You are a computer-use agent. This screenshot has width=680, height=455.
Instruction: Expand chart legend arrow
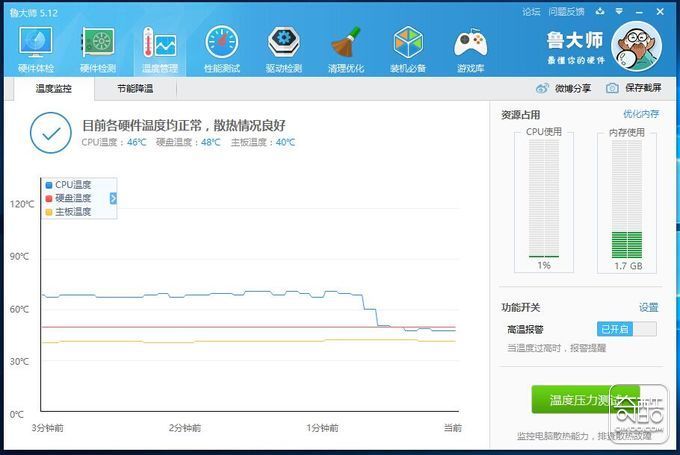pos(113,198)
